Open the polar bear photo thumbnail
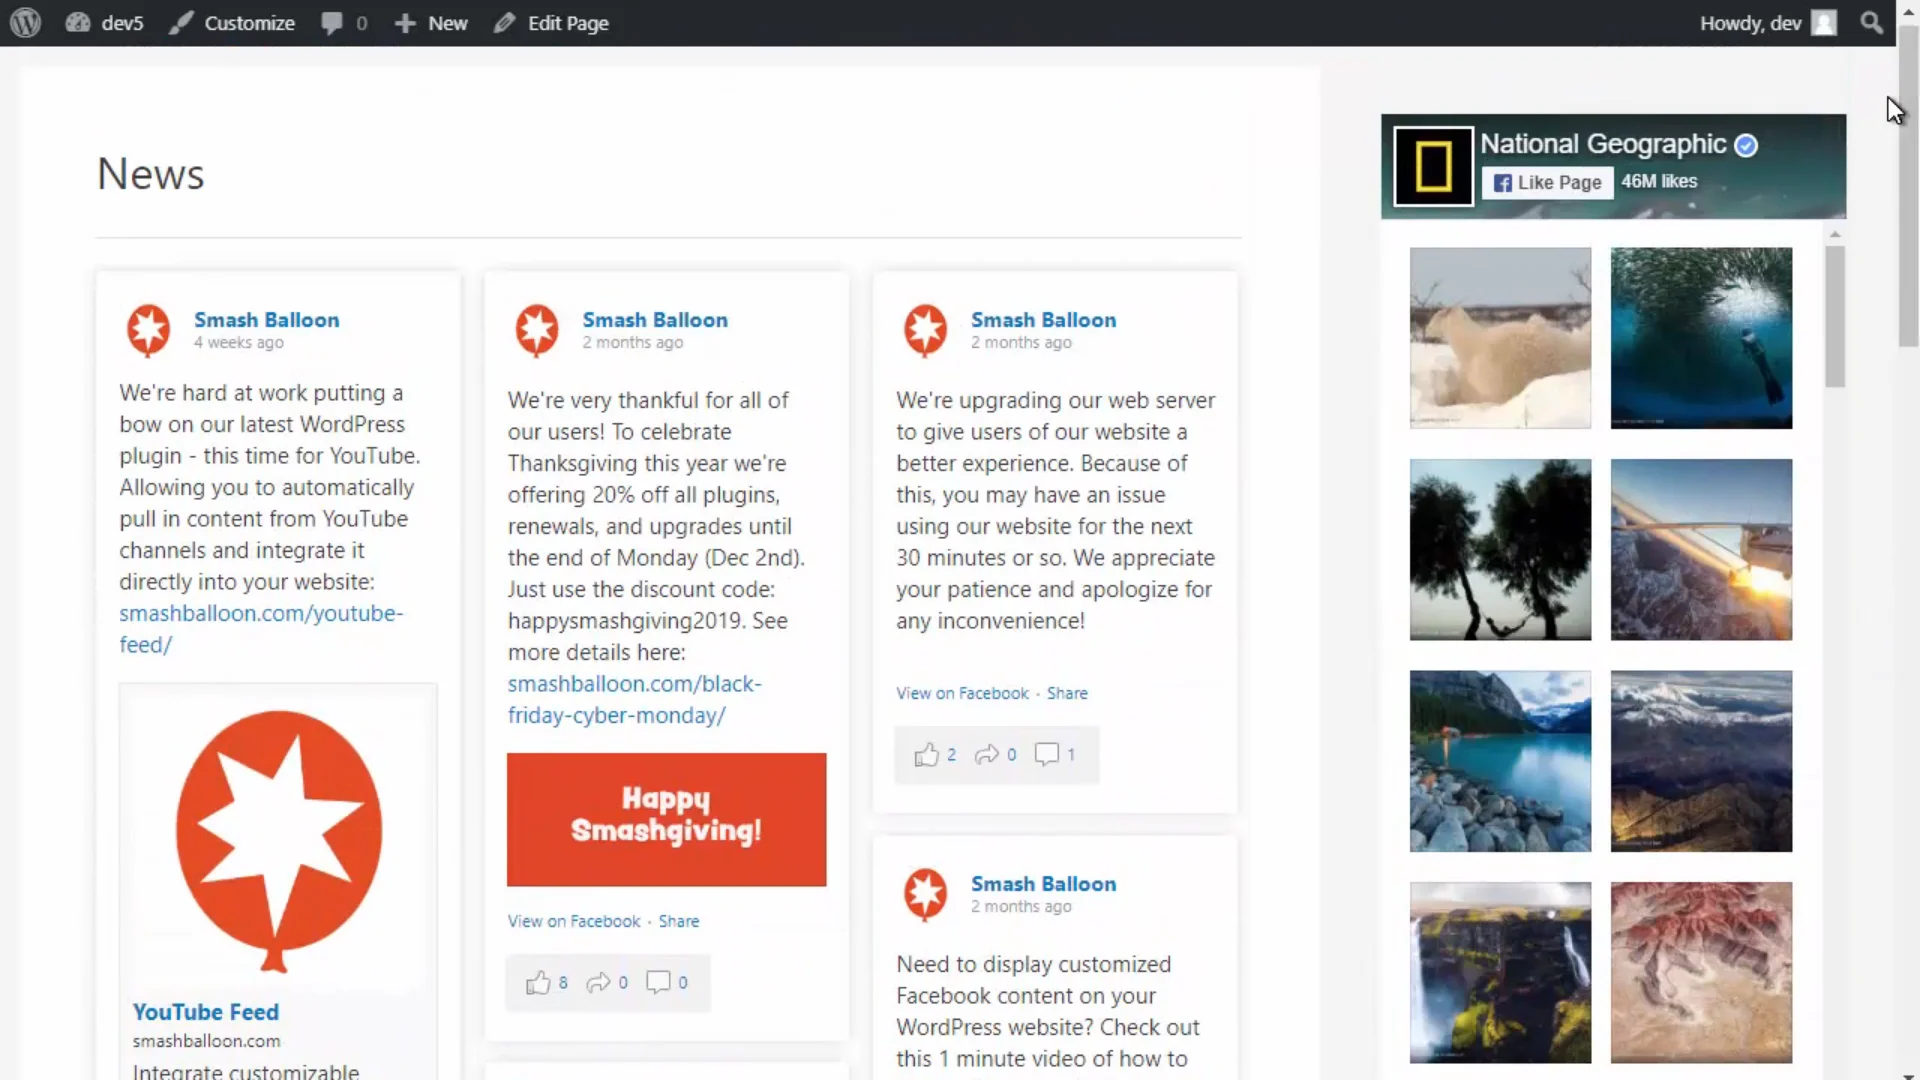Image resolution: width=1920 pixels, height=1080 pixels. 1499,338
